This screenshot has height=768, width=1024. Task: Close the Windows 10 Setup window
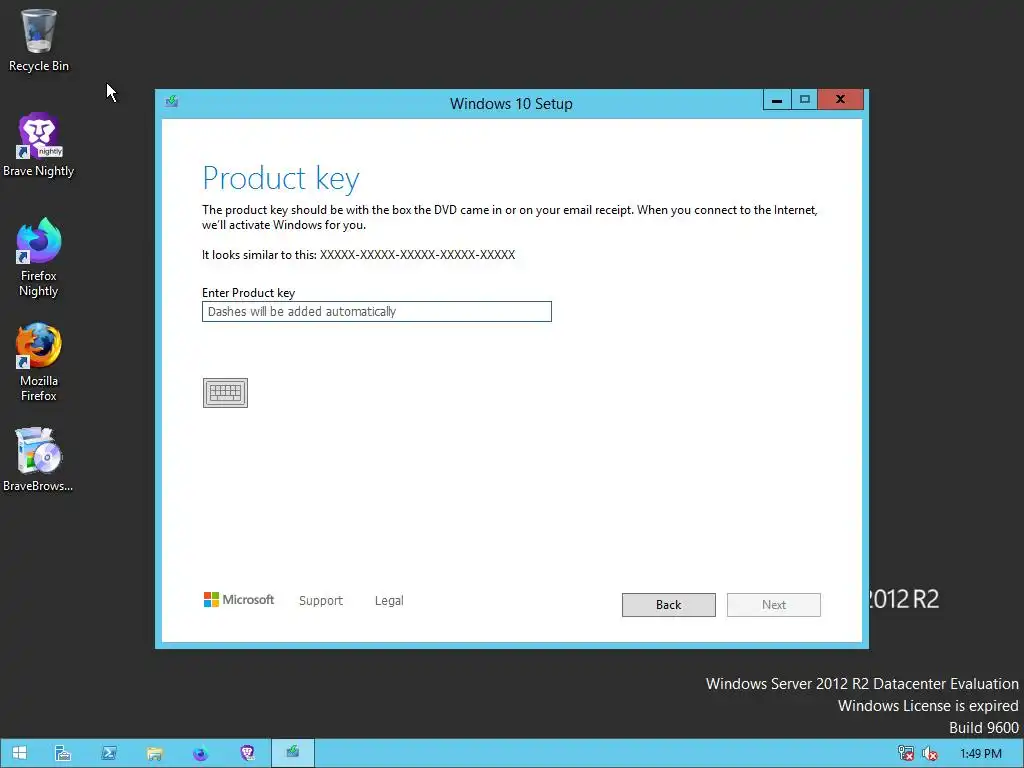coord(840,100)
